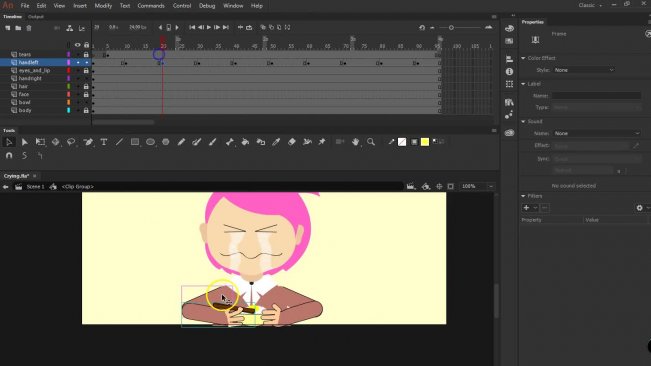Open the stage zoom 100% dropdown
Screen dimensions: 651x366
pos(491,187)
